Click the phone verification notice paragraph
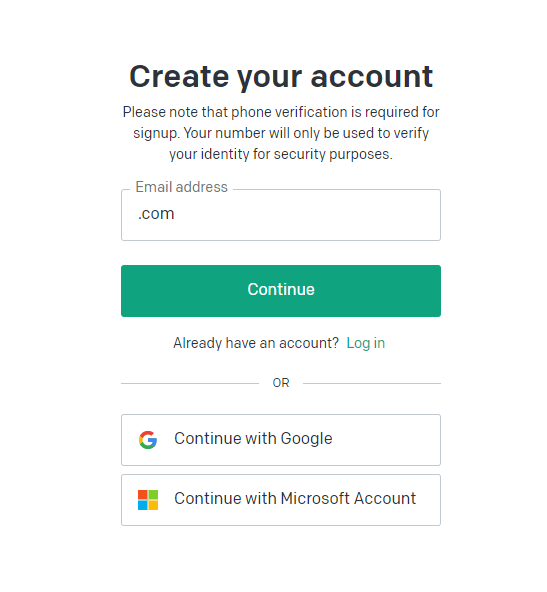The height and width of the screenshot is (592, 547). 281,133
